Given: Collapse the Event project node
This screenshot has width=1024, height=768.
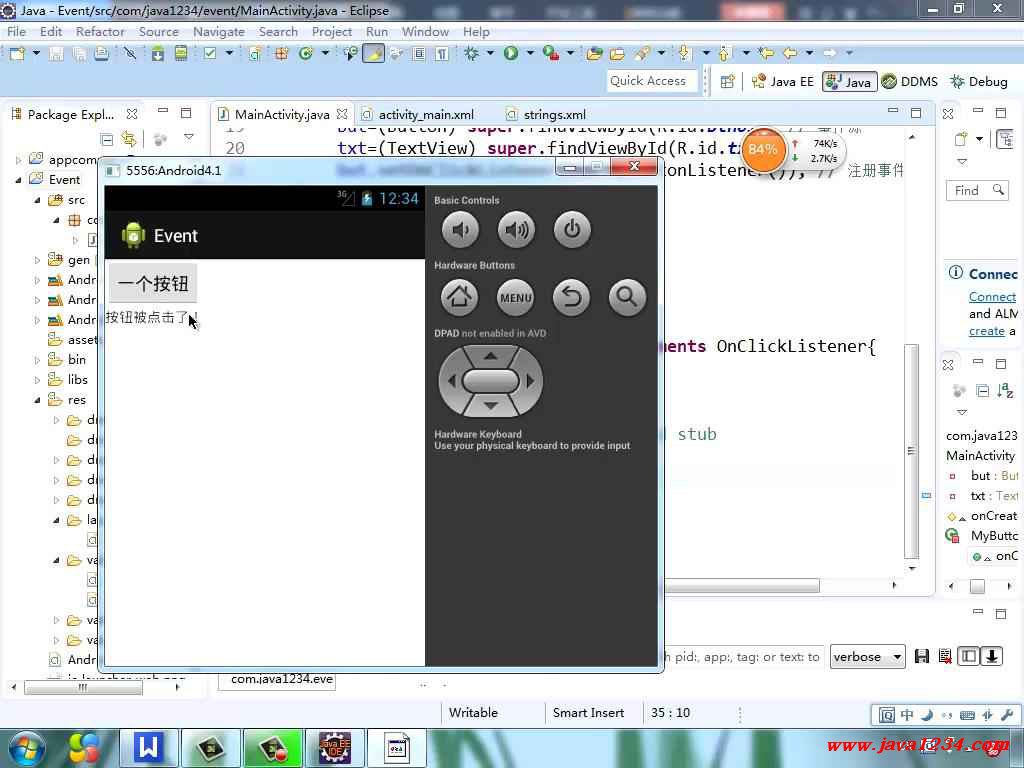Looking at the screenshot, I should (18, 180).
